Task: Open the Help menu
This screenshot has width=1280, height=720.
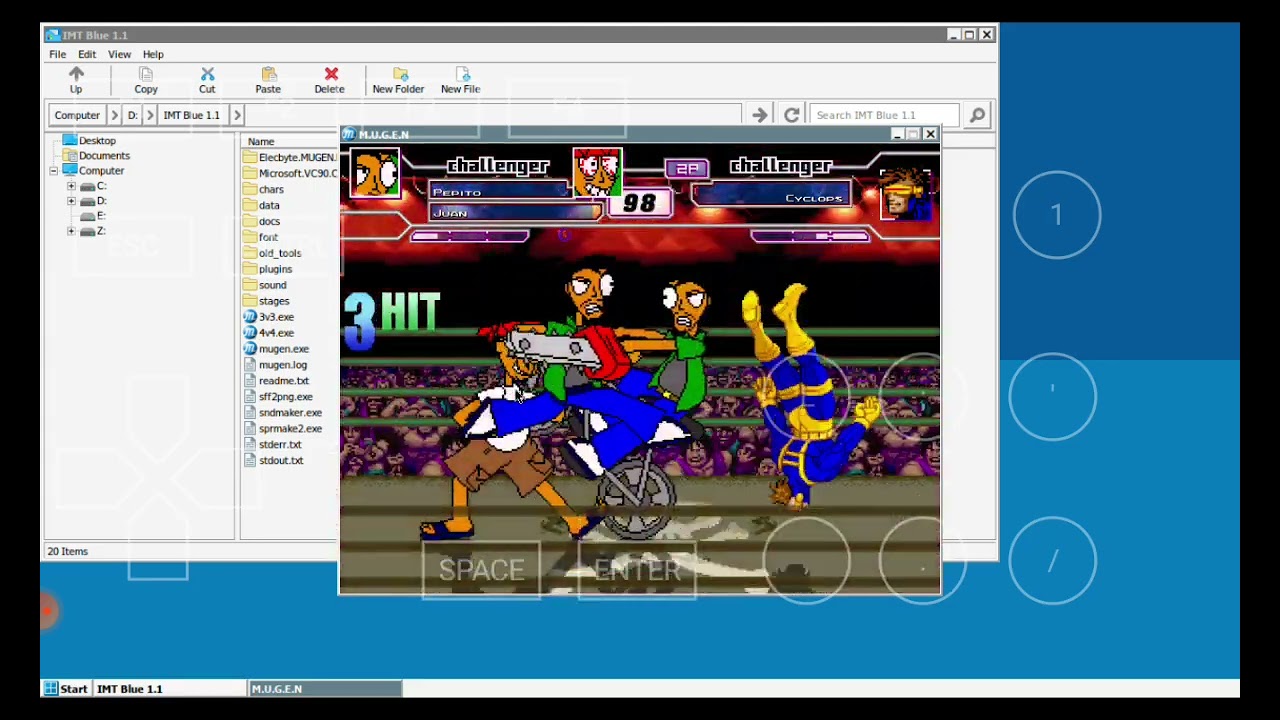Action: (153, 54)
